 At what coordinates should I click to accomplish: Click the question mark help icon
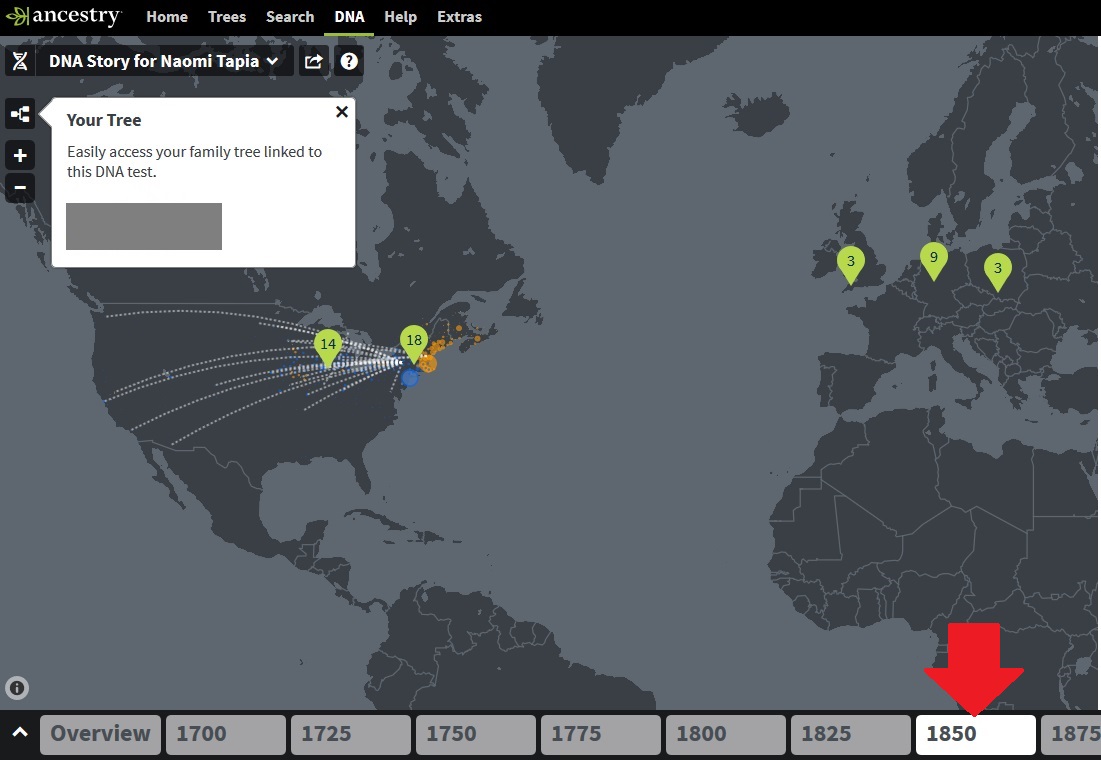pyautogui.click(x=348, y=61)
